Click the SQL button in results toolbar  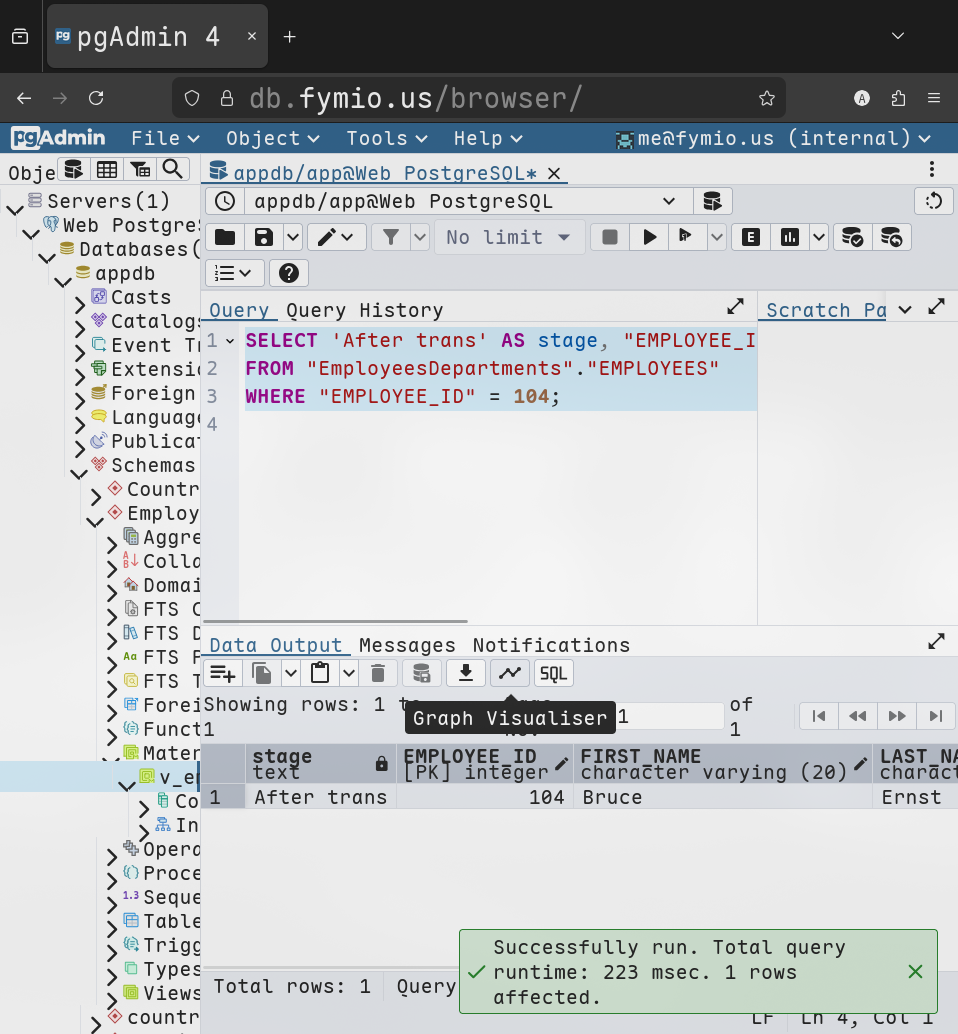point(554,673)
